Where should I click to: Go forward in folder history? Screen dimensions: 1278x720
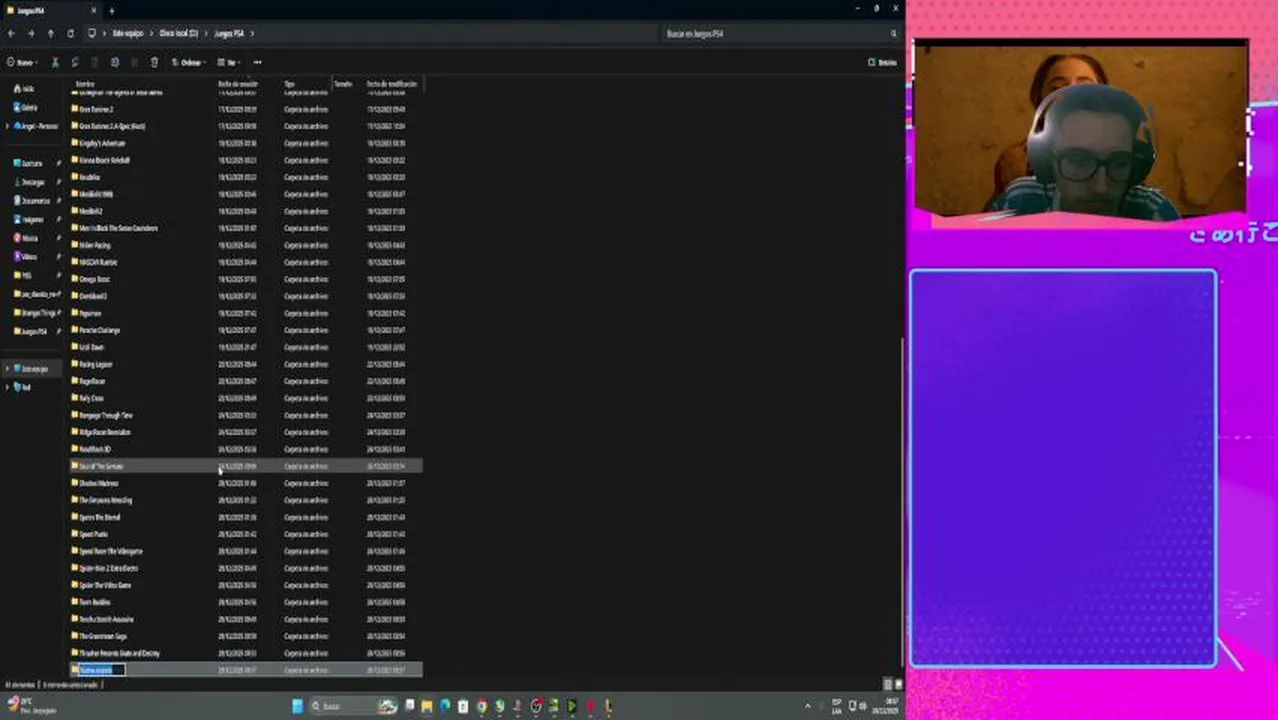pyautogui.click(x=31, y=33)
